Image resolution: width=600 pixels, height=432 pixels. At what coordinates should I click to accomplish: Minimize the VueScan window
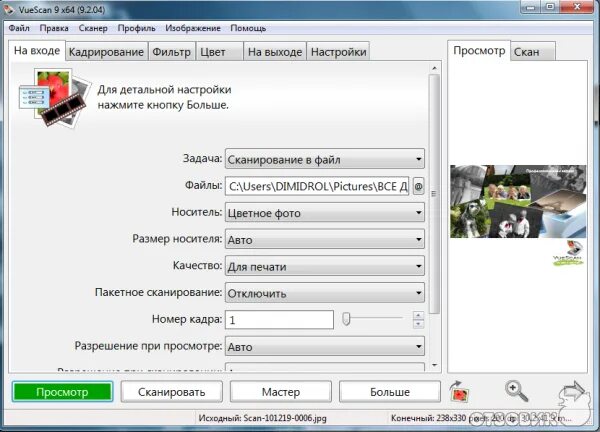[x=530, y=7]
